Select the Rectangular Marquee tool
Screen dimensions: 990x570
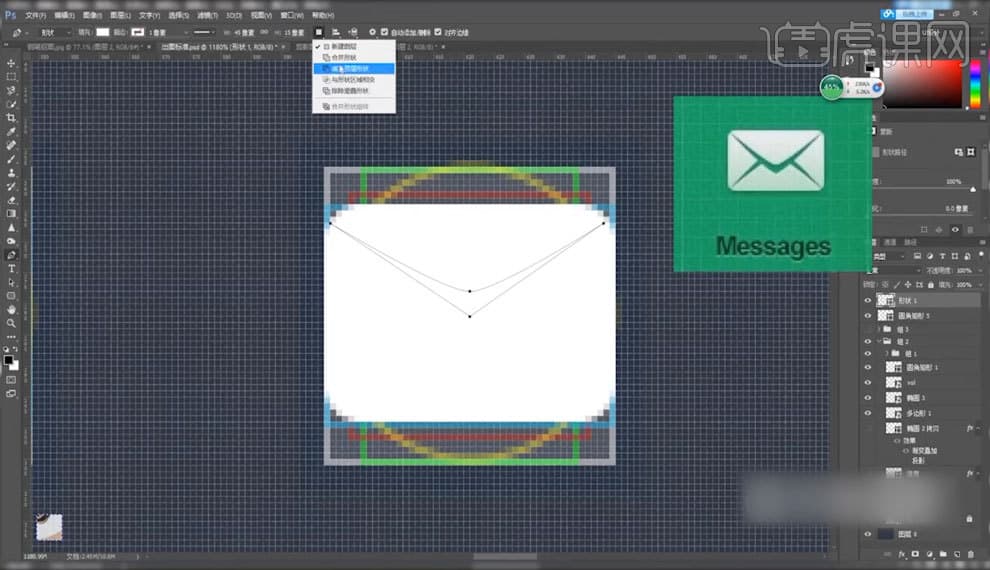(x=11, y=76)
